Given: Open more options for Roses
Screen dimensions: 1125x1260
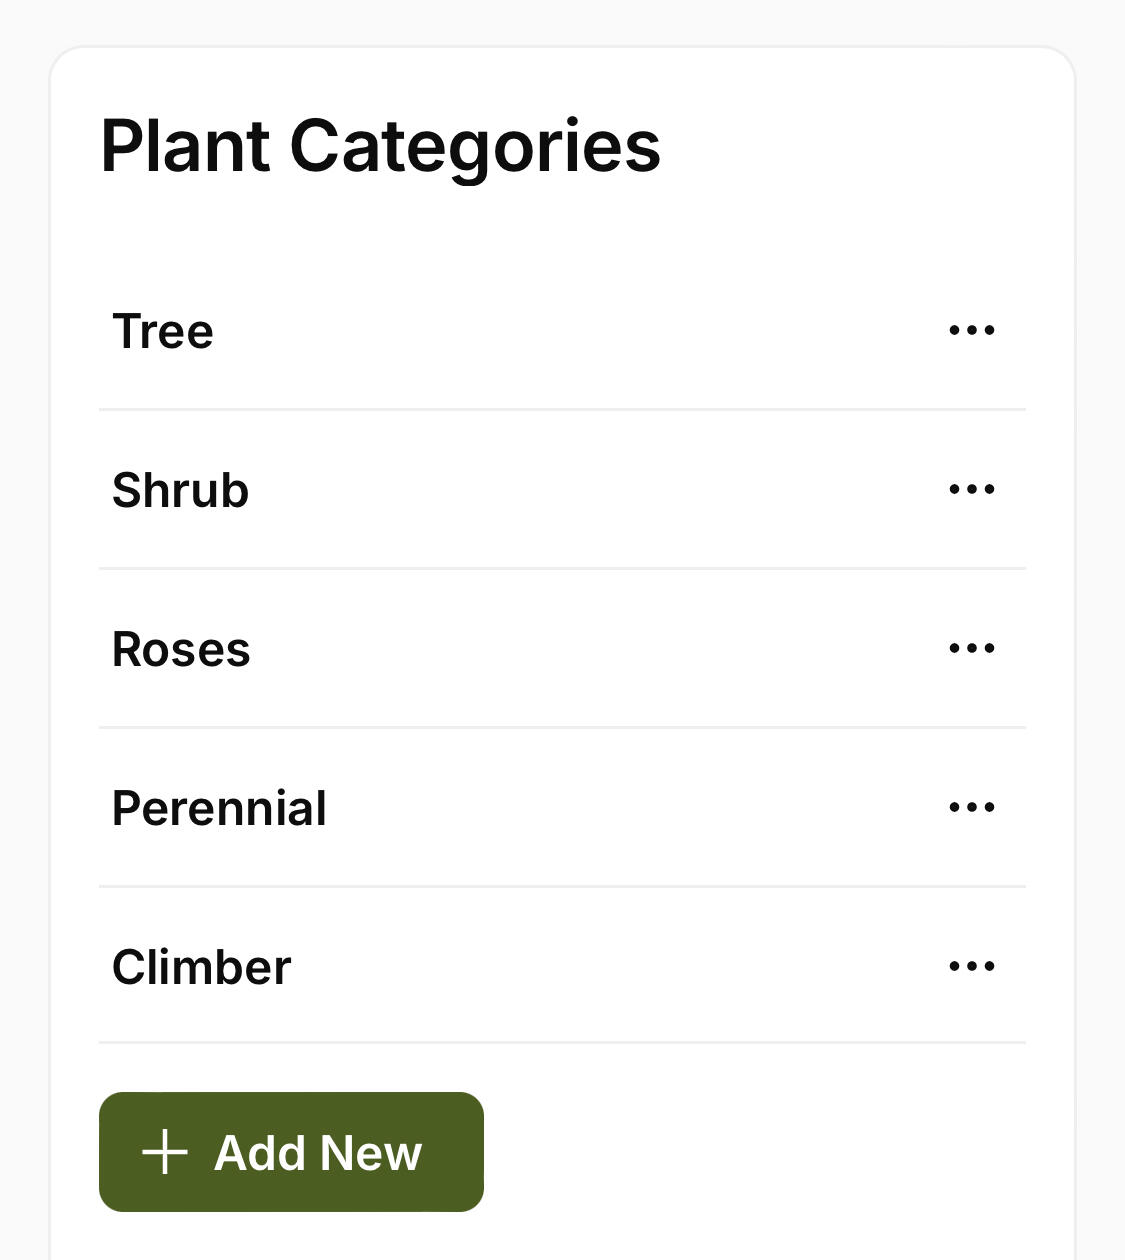Looking at the screenshot, I should pos(971,648).
